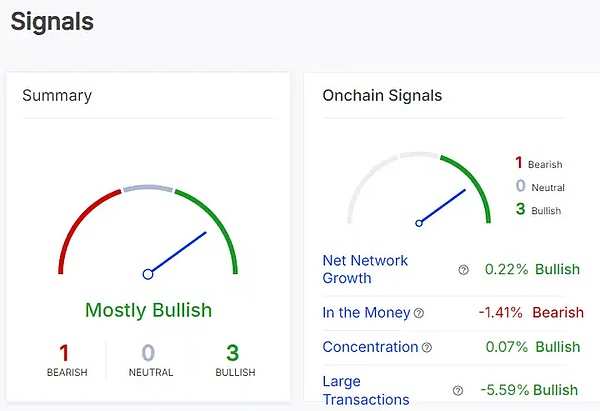The width and height of the screenshot is (600, 411).
Task: Select the Mostly Bullish summary label
Action: (x=148, y=310)
